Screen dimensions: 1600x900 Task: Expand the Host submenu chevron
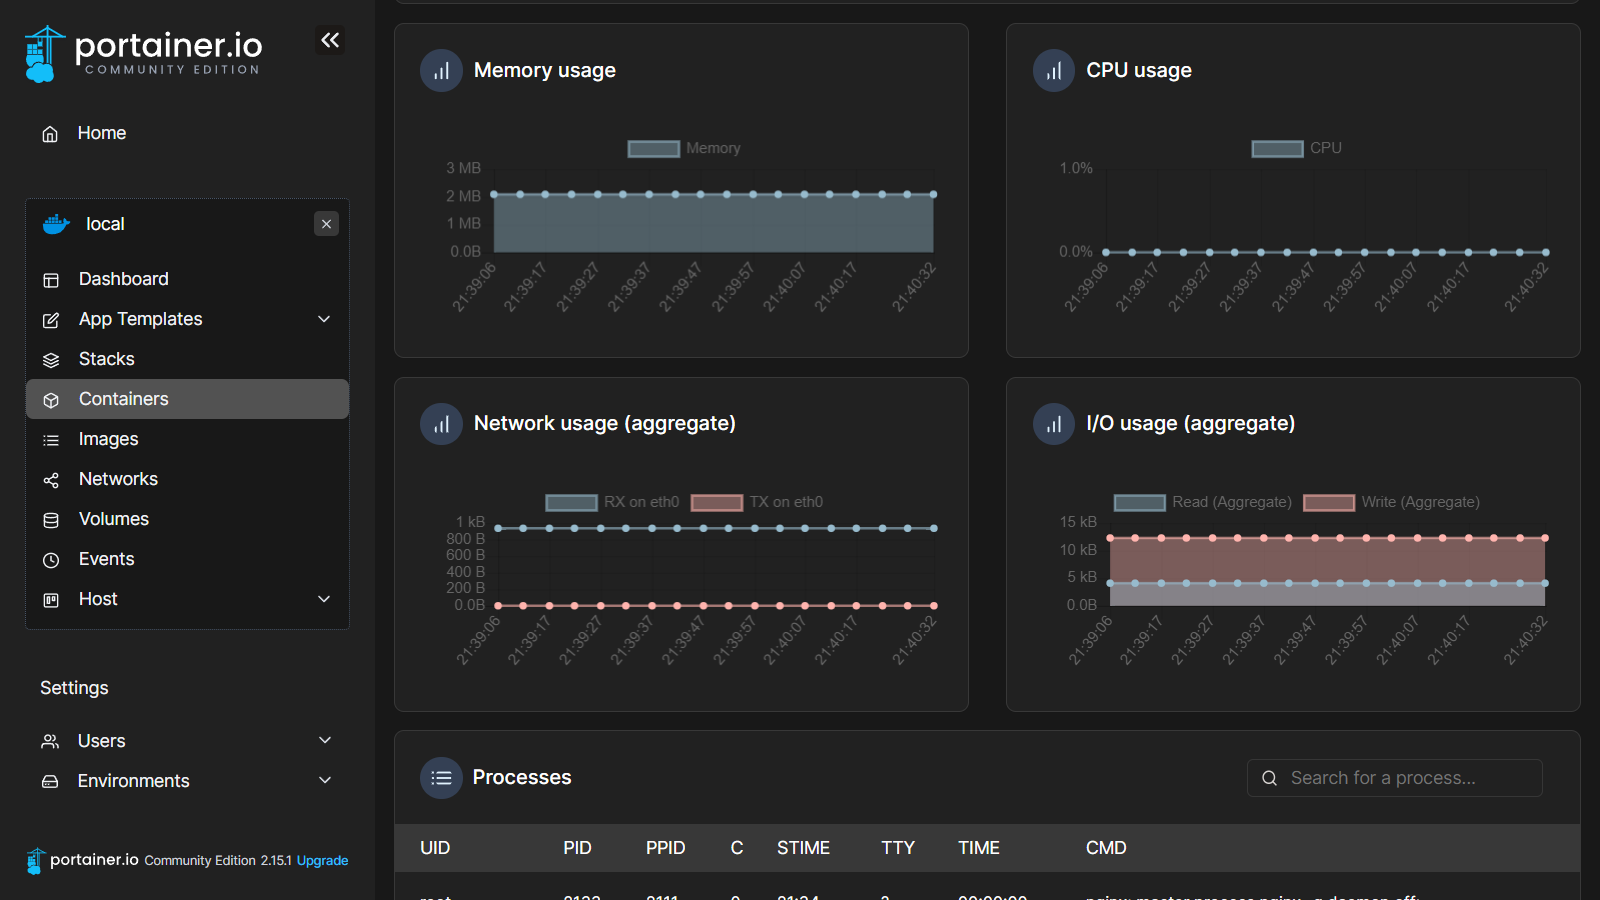coord(324,599)
